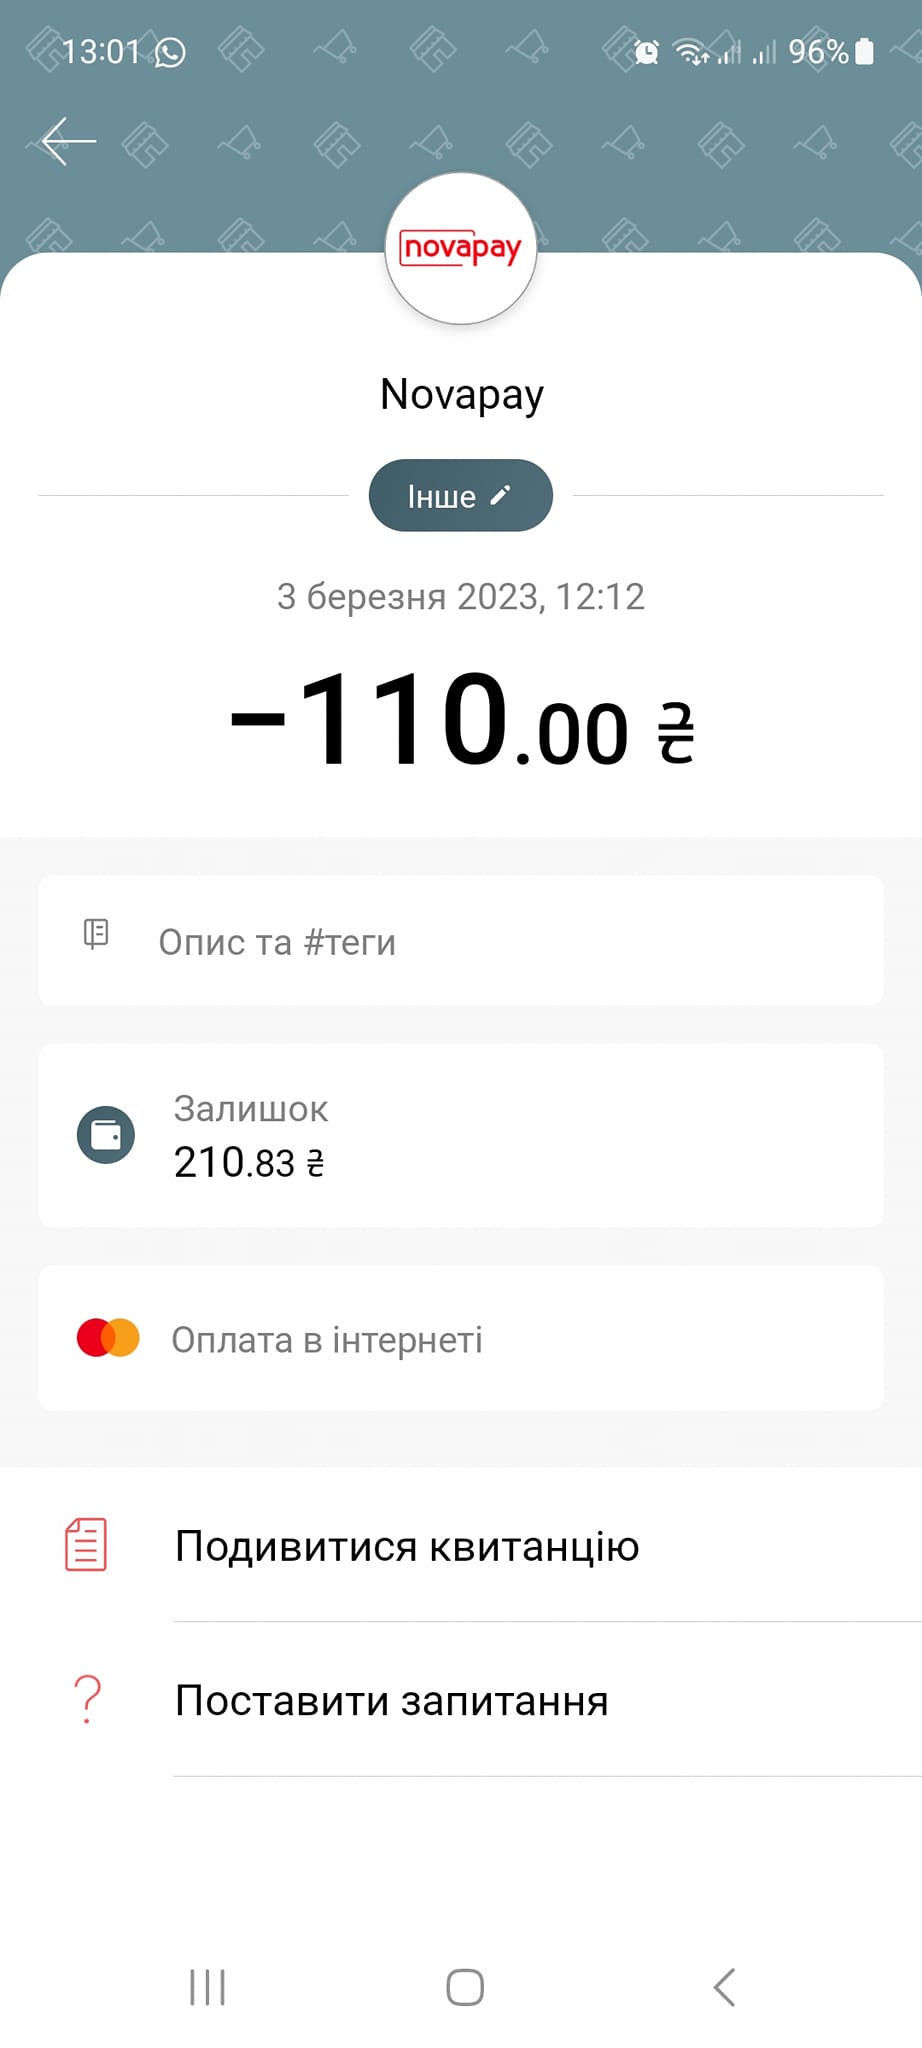Tap the red question mark icon

tap(88, 1699)
